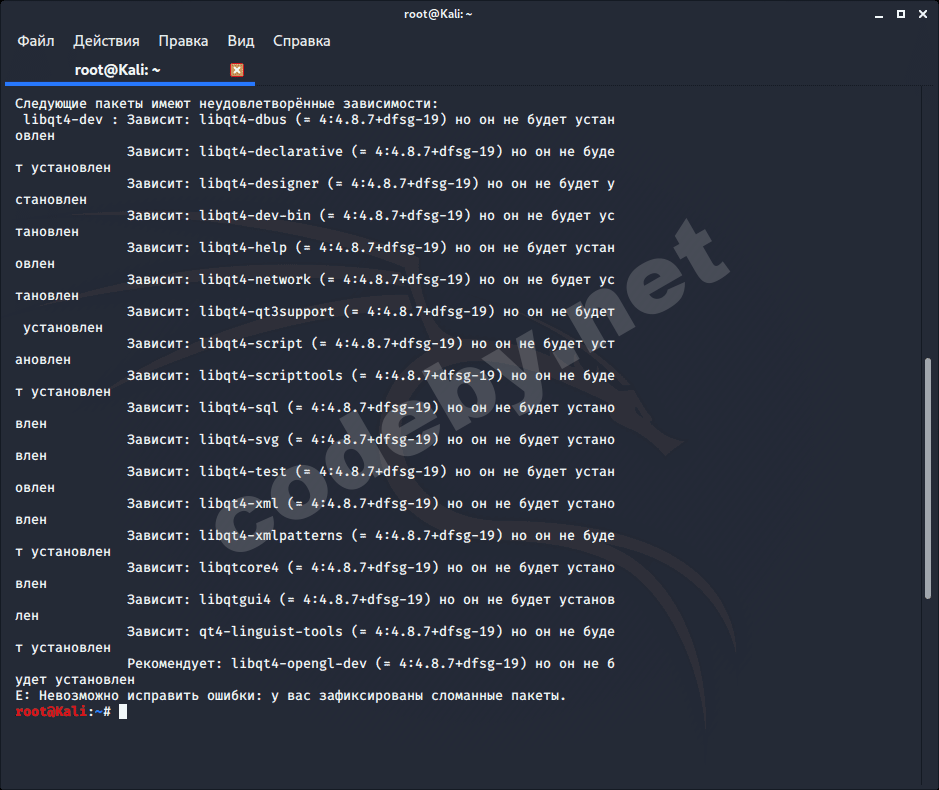The height and width of the screenshot is (790, 939).
Task: Click 'libqtgui4' dependency text
Action: point(235,600)
